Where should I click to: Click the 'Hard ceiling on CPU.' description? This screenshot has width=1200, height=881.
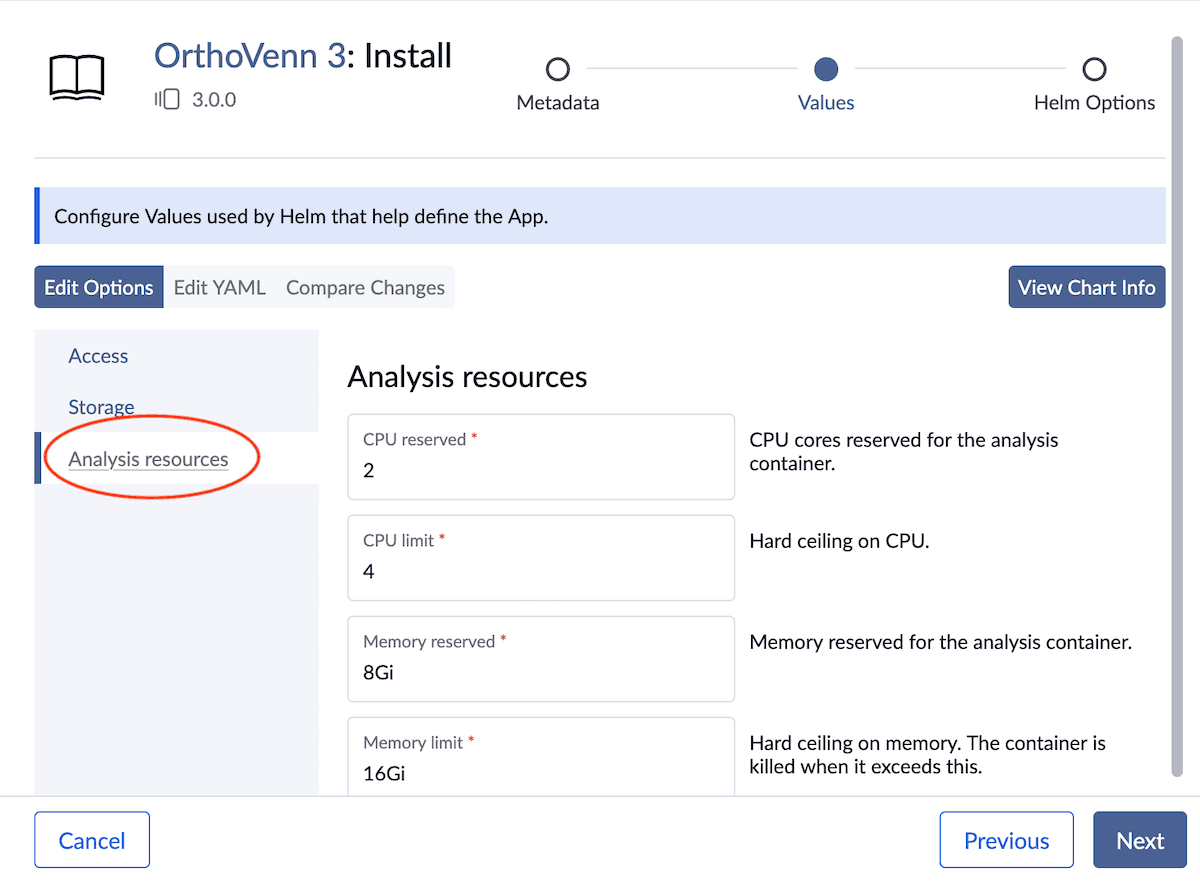[x=840, y=541]
